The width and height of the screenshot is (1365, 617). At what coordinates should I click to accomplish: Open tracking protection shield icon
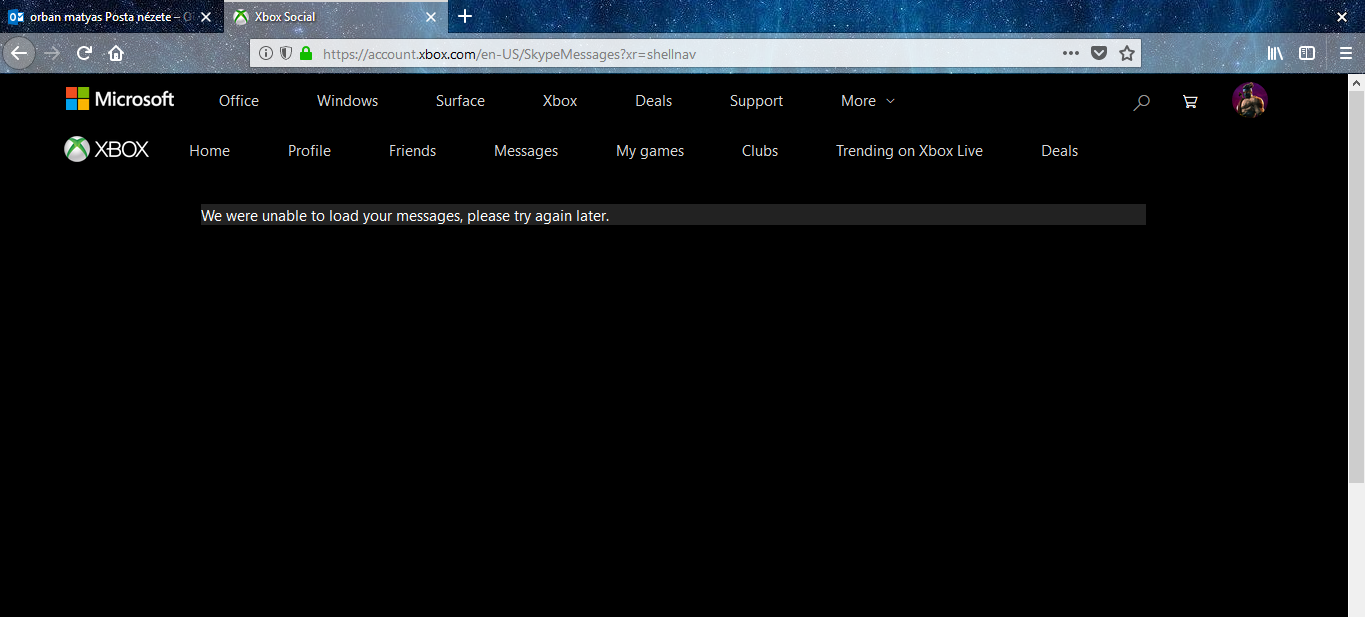click(x=286, y=53)
